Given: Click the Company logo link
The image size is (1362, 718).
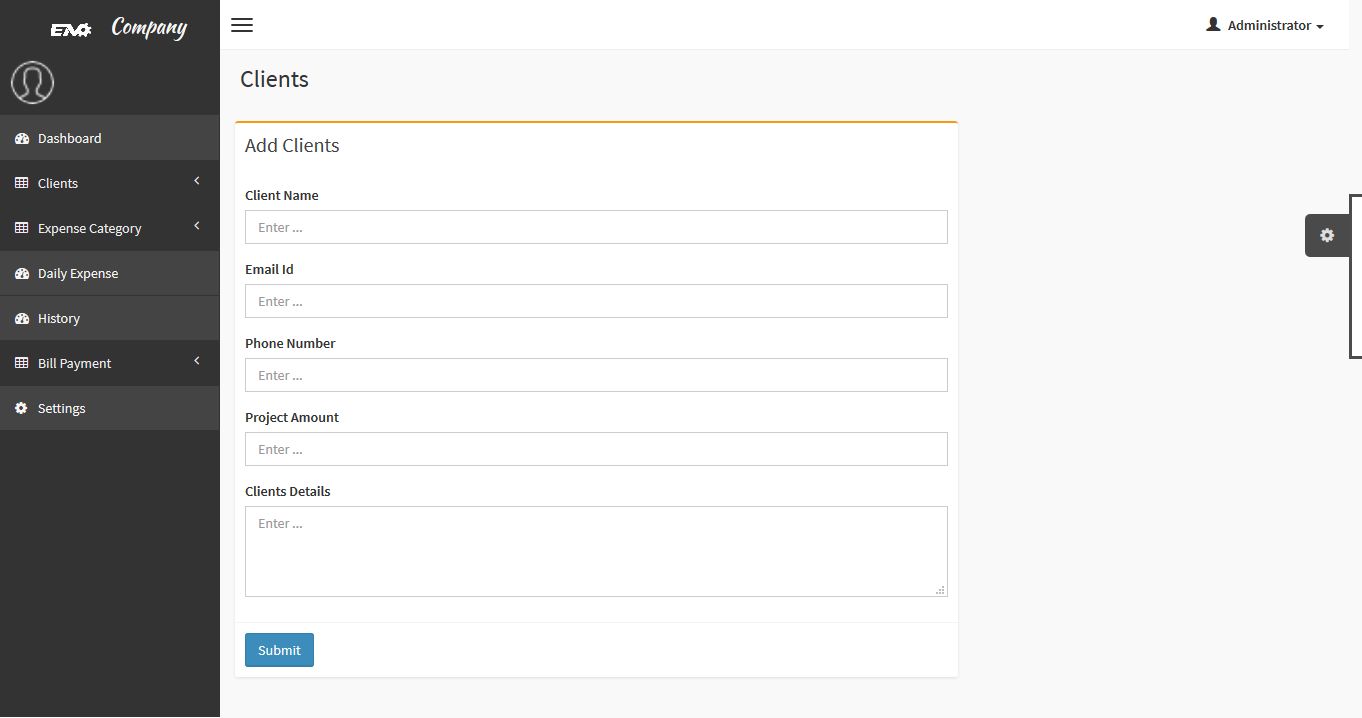Looking at the screenshot, I should 119,27.
